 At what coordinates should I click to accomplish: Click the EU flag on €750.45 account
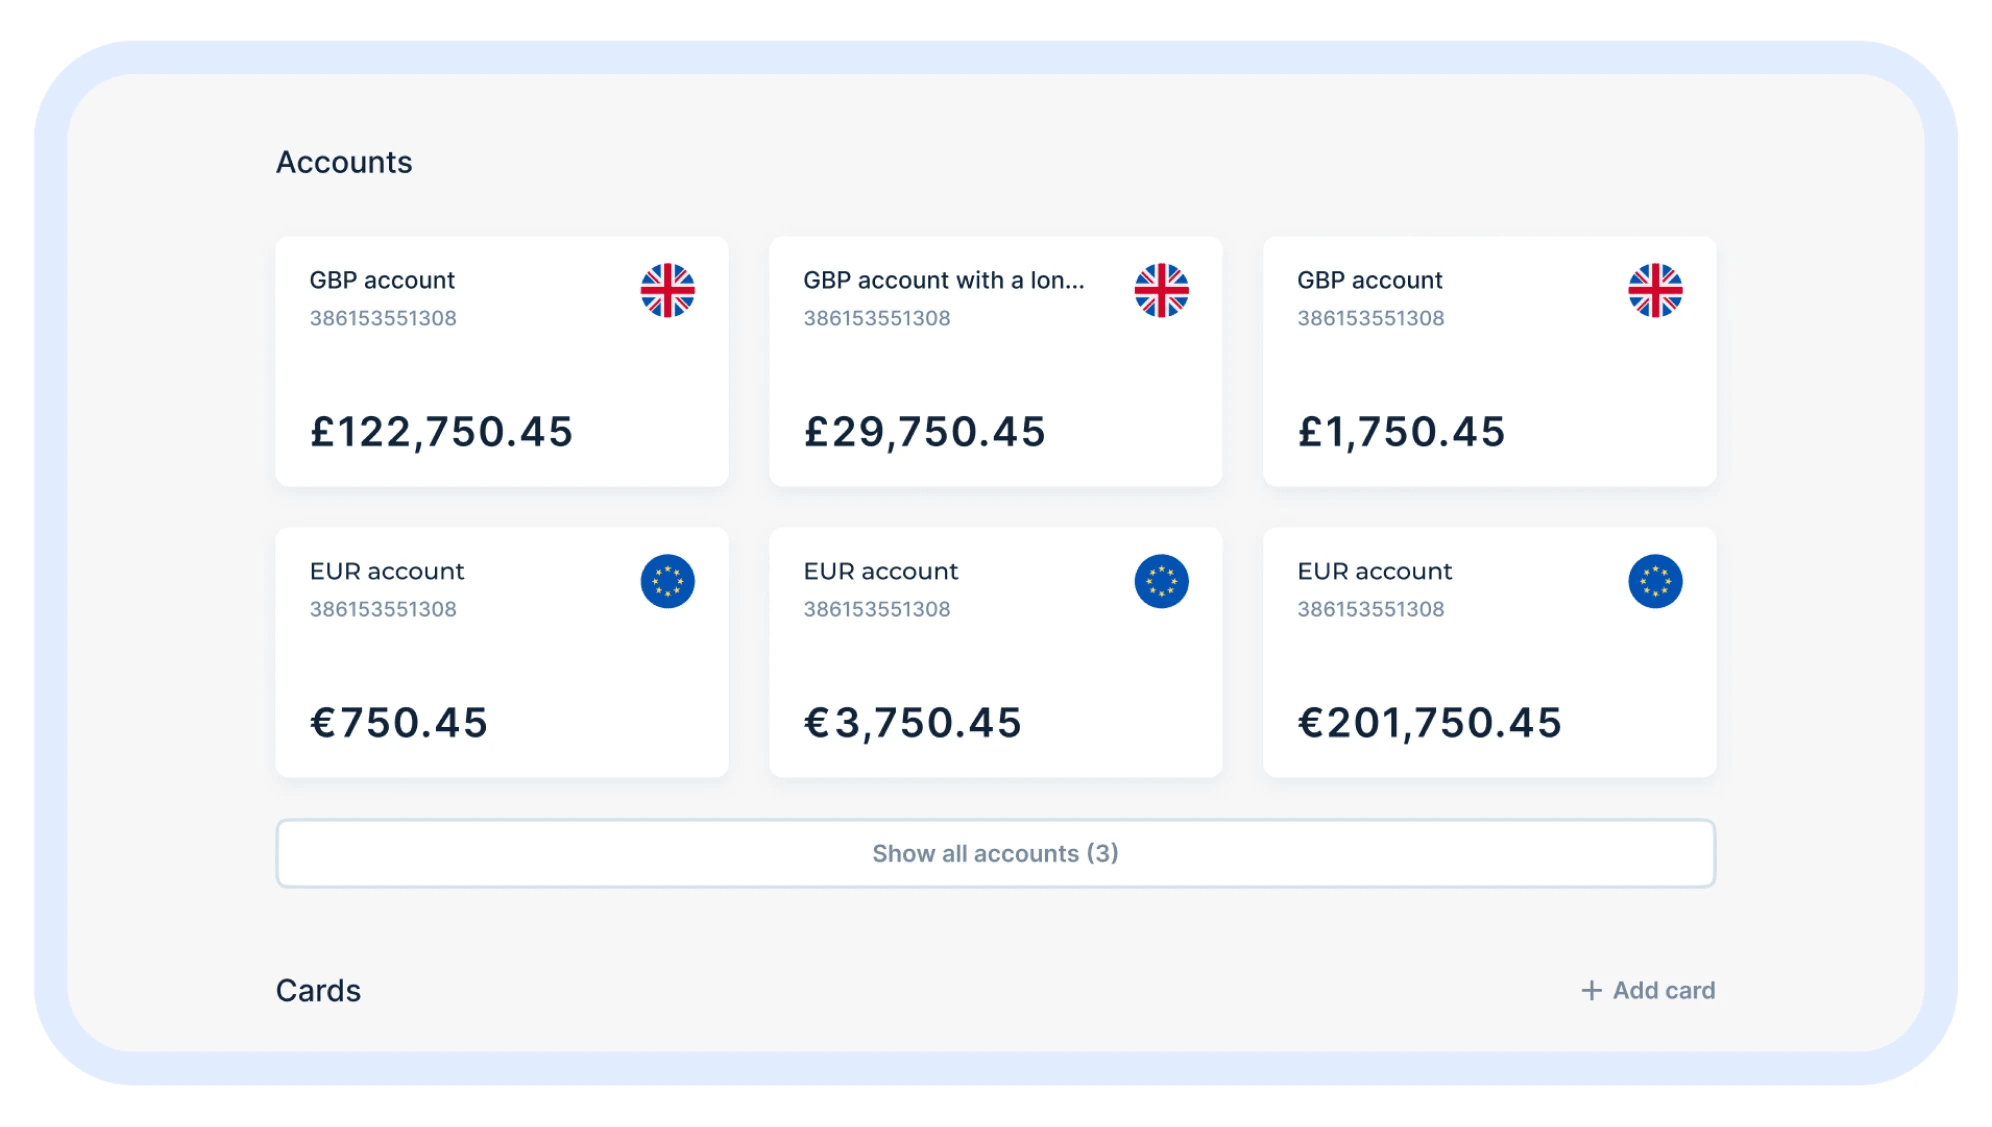click(x=667, y=581)
